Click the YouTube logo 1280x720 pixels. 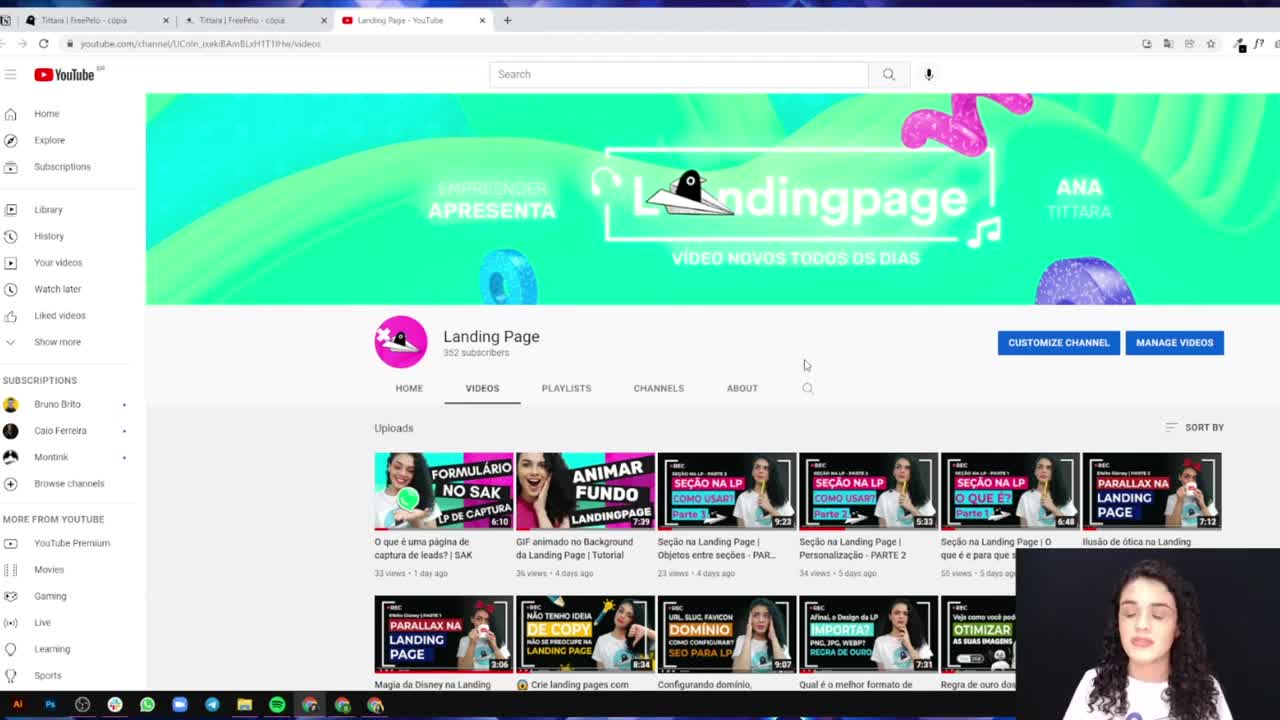click(64, 75)
